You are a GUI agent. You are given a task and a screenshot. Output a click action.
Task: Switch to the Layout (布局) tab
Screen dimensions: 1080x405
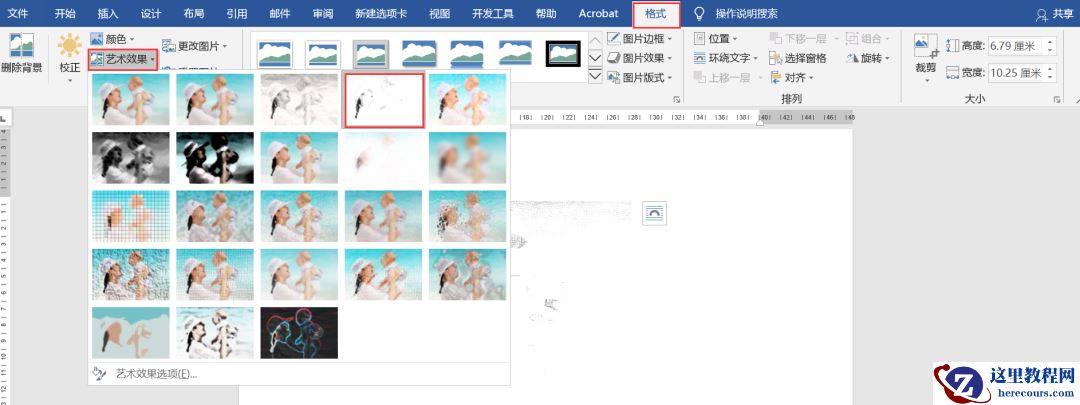[x=194, y=14]
